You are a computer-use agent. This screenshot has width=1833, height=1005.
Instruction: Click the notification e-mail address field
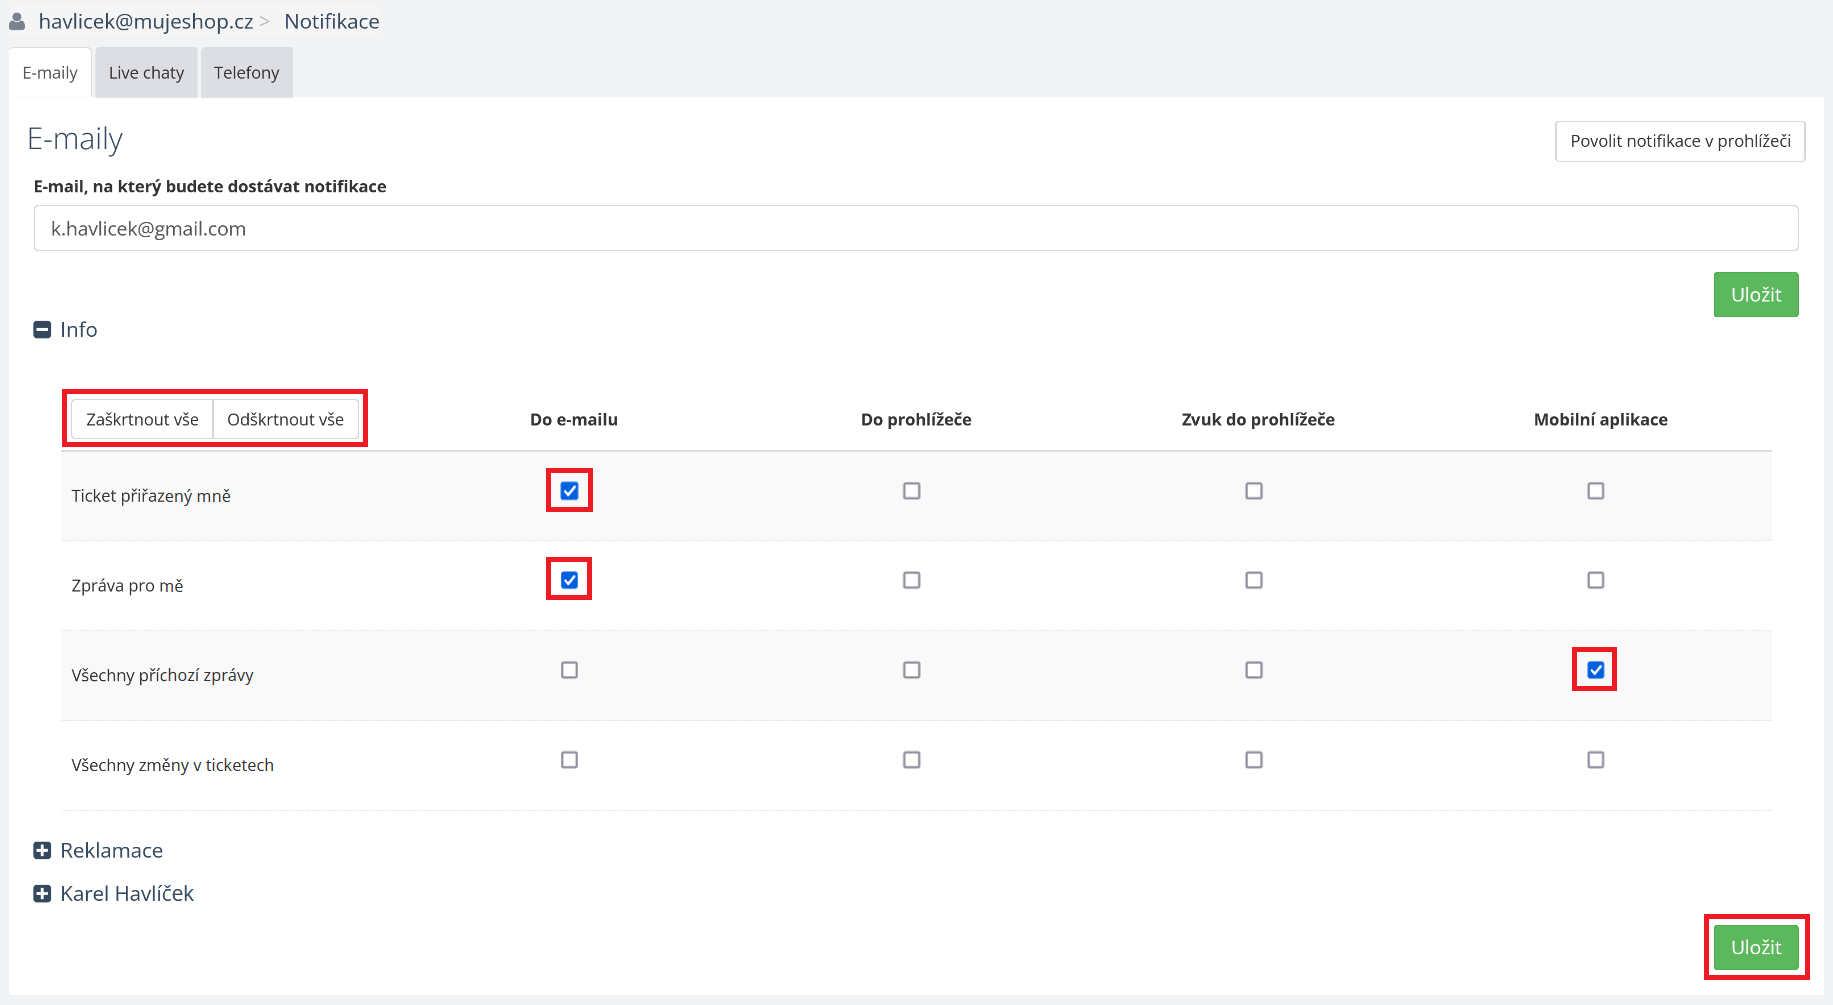pos(916,229)
